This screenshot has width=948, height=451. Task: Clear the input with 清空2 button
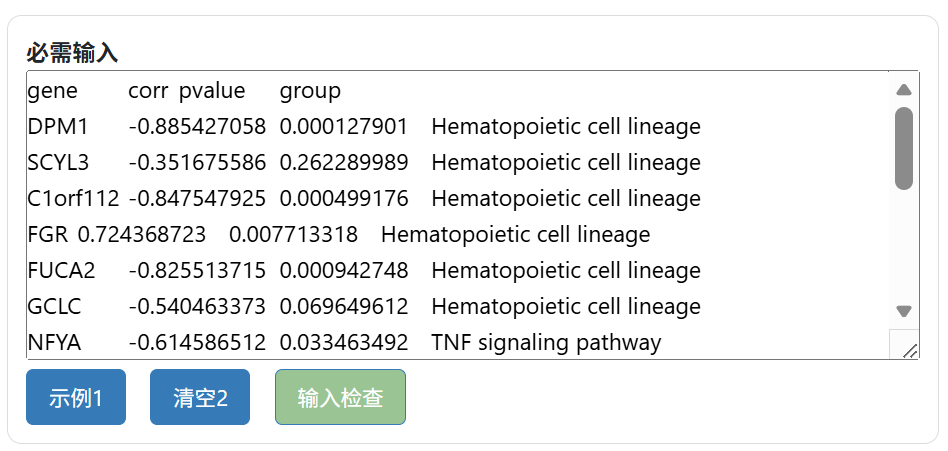pyautogui.click(x=200, y=397)
